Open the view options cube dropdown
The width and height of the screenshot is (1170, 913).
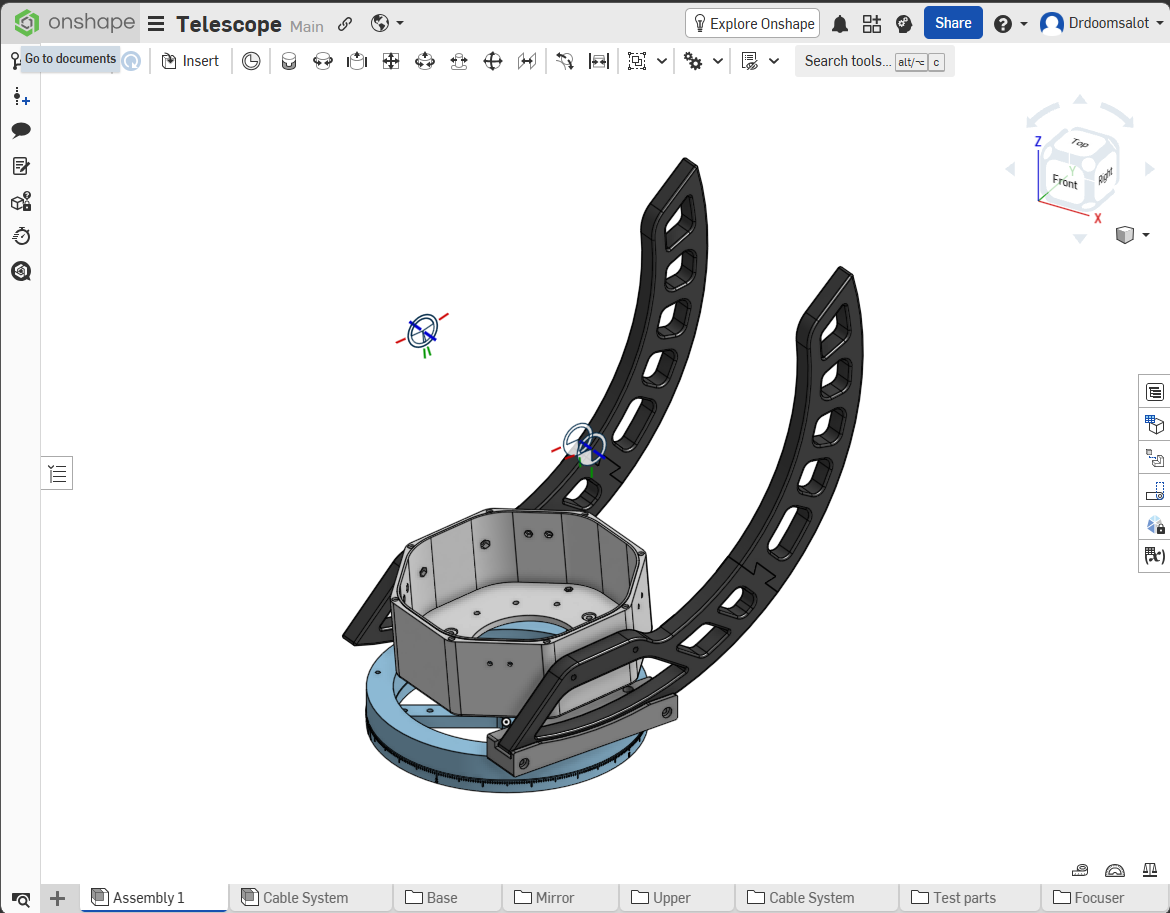(1132, 235)
